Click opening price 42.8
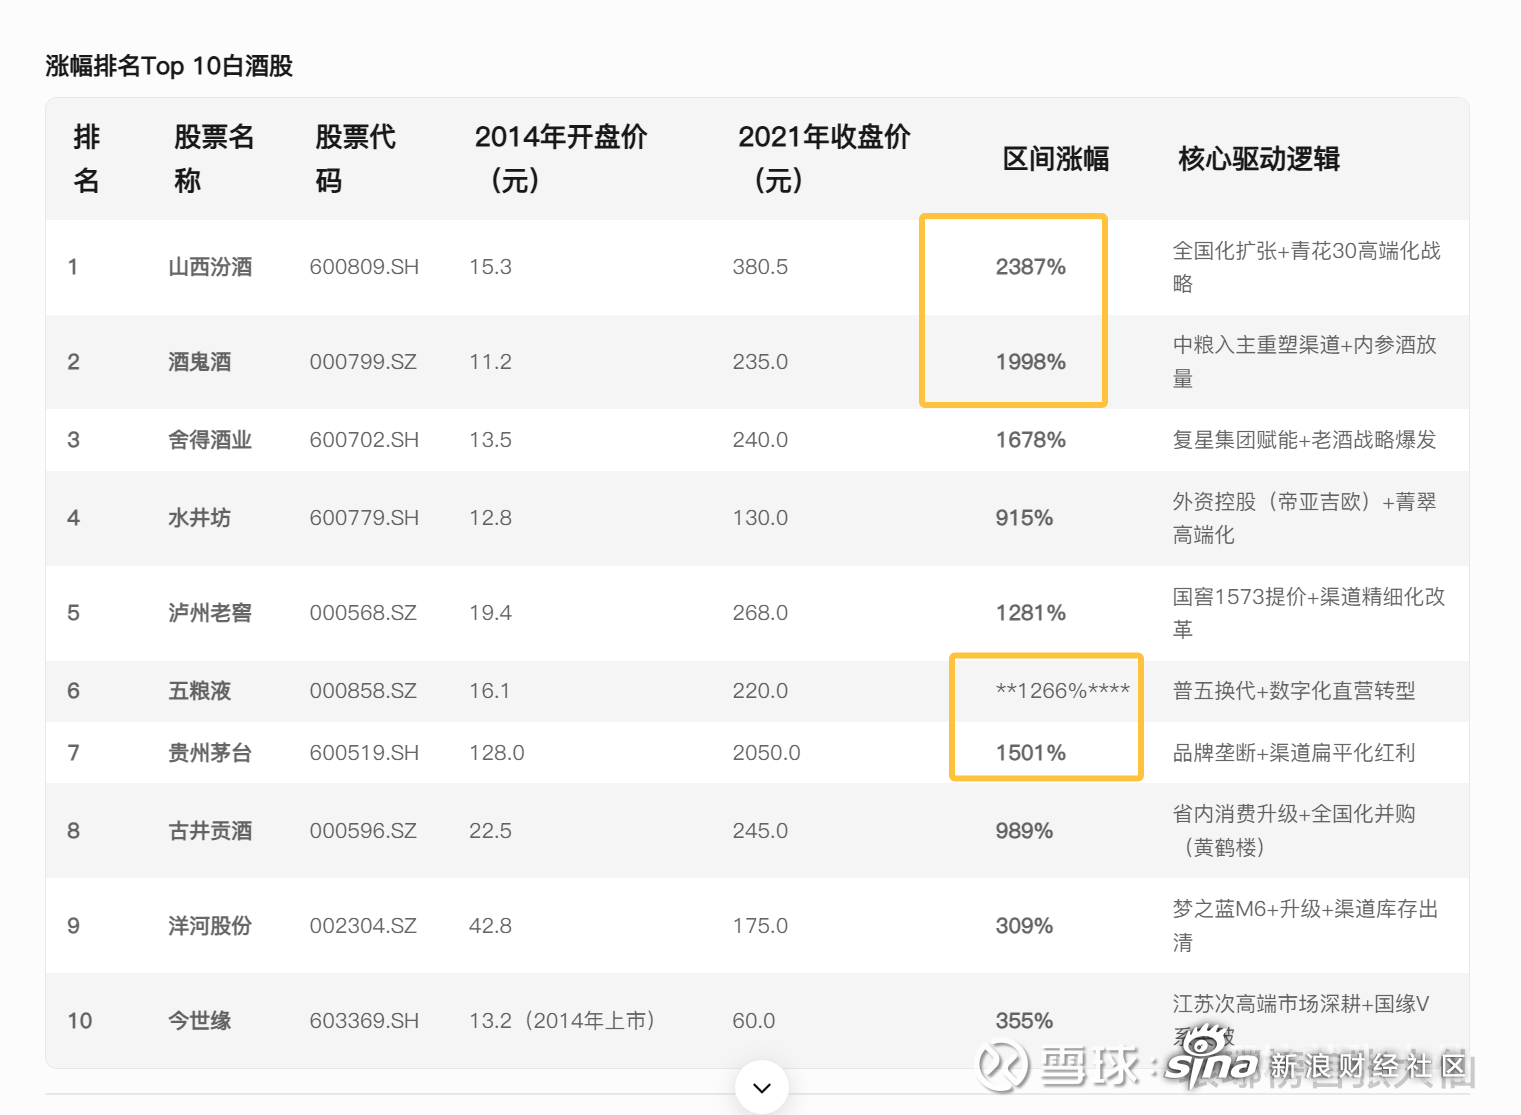 [x=490, y=926]
